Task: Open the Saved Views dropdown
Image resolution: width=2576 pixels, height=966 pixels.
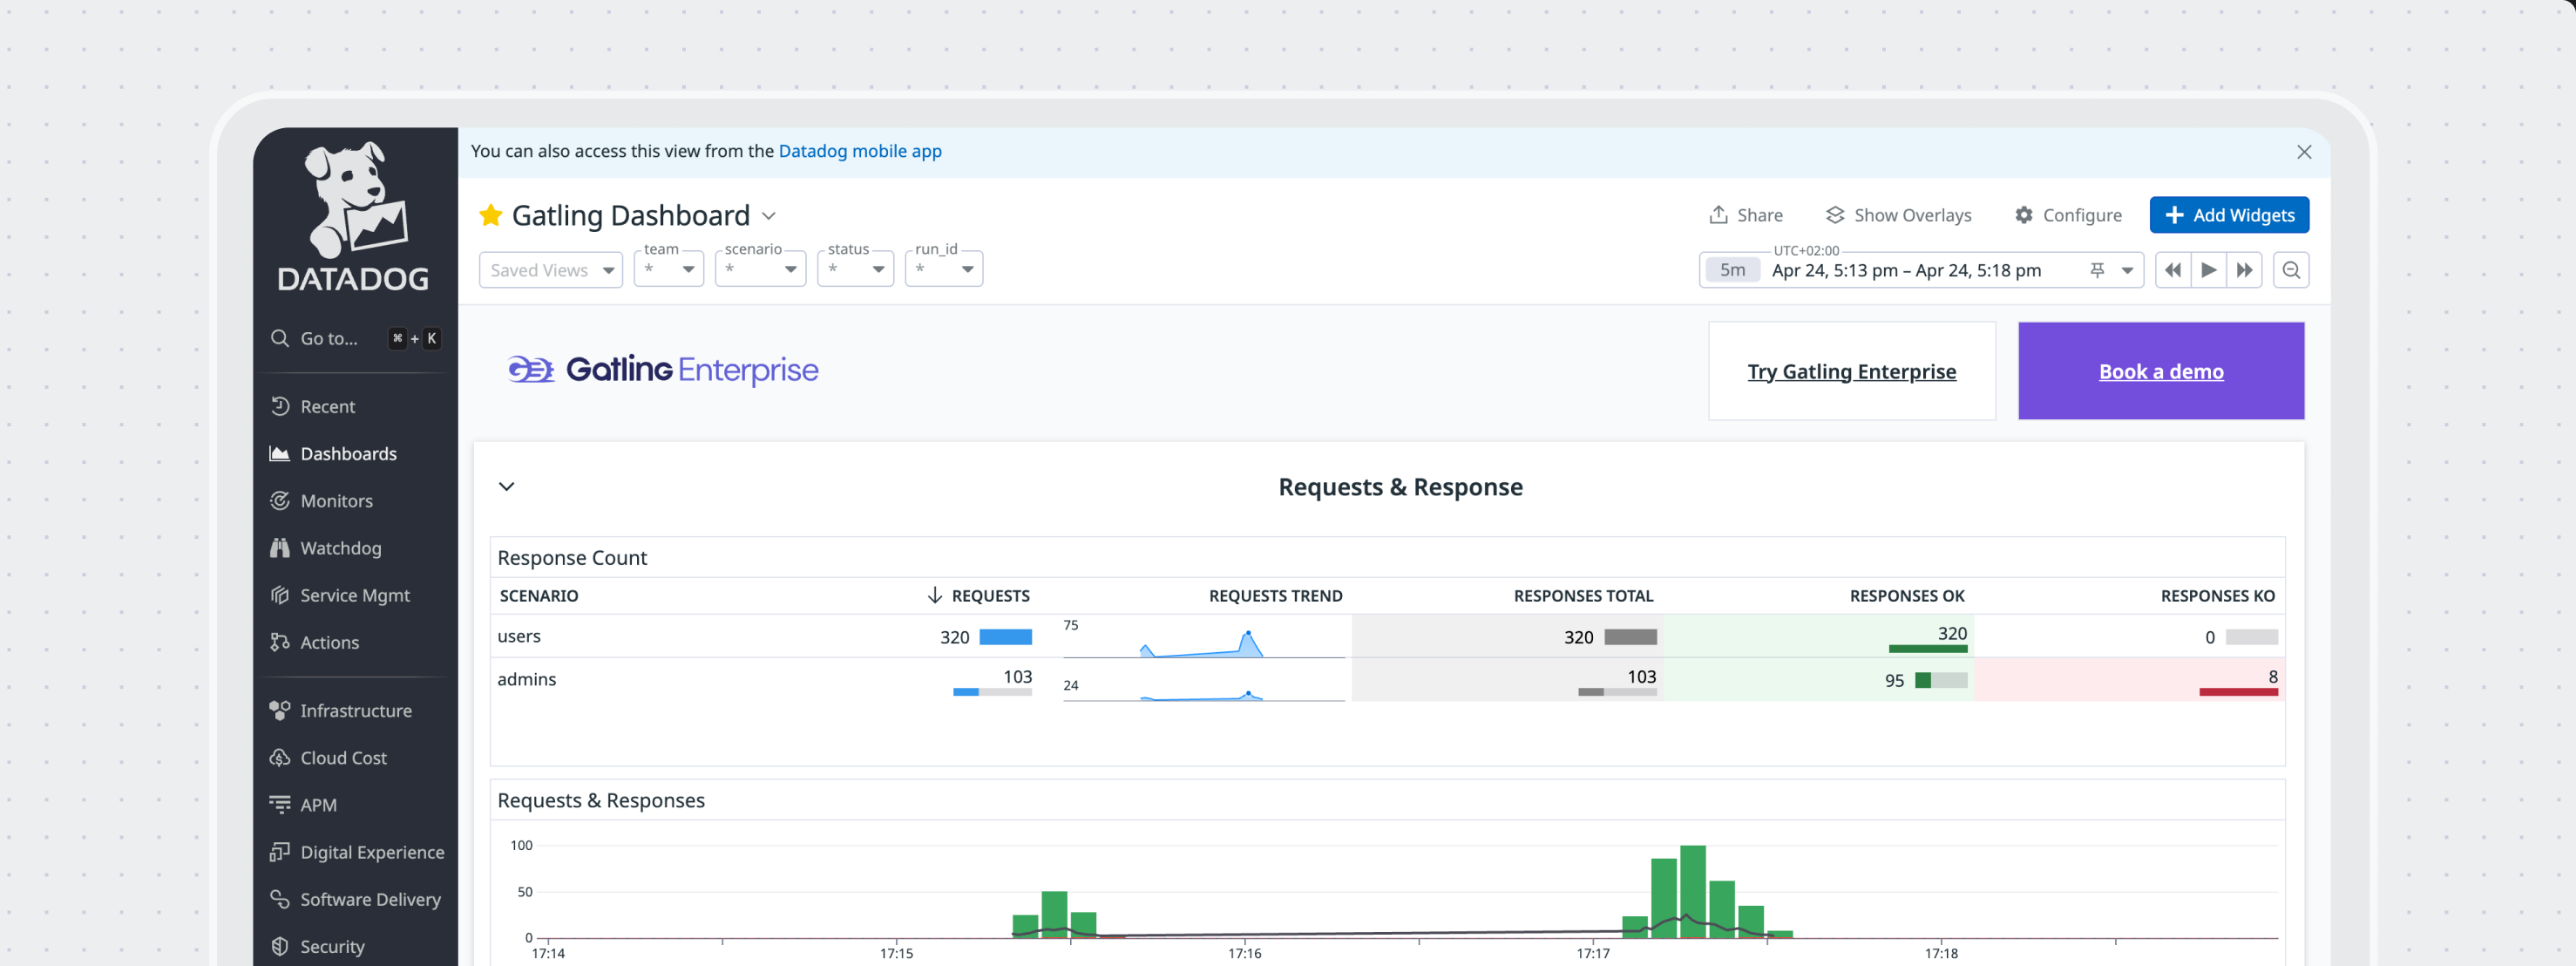Action: pyautogui.click(x=551, y=270)
